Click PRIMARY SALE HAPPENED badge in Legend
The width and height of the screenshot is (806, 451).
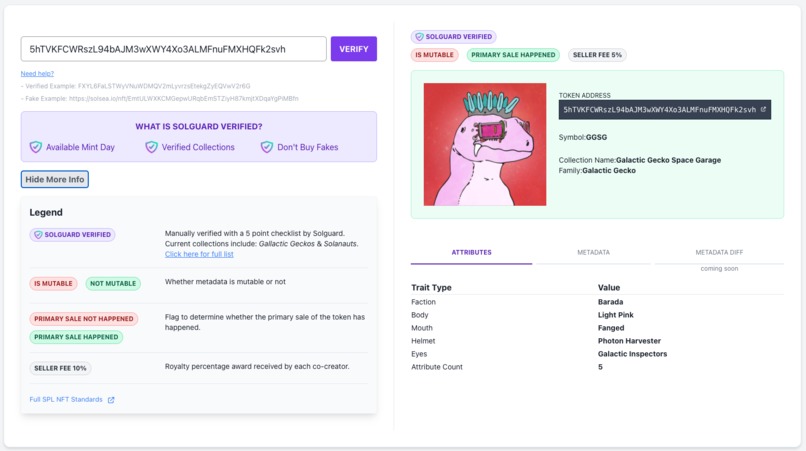(x=76, y=337)
